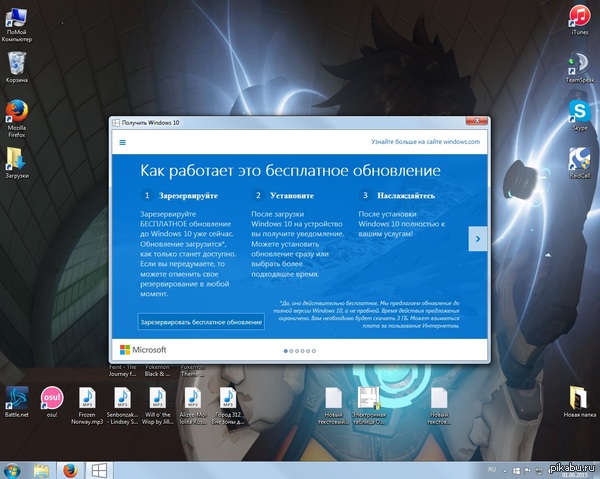
Task: Select the second slide indicator dot
Action: coord(291,351)
